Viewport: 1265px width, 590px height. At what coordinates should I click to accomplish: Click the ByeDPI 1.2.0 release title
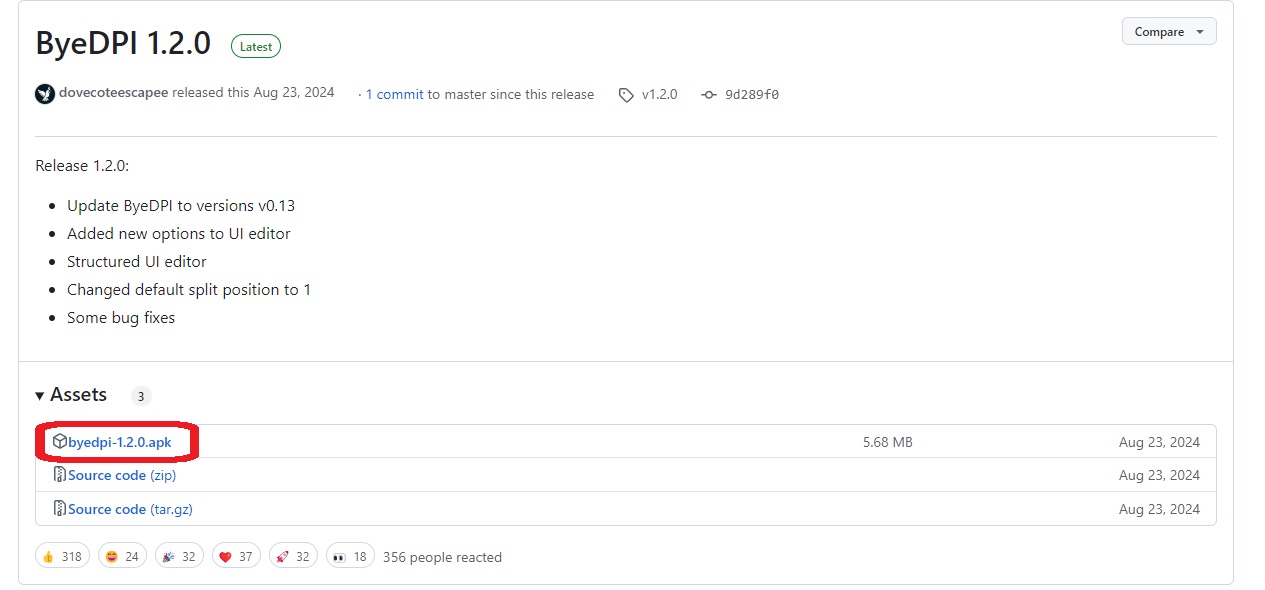[123, 44]
